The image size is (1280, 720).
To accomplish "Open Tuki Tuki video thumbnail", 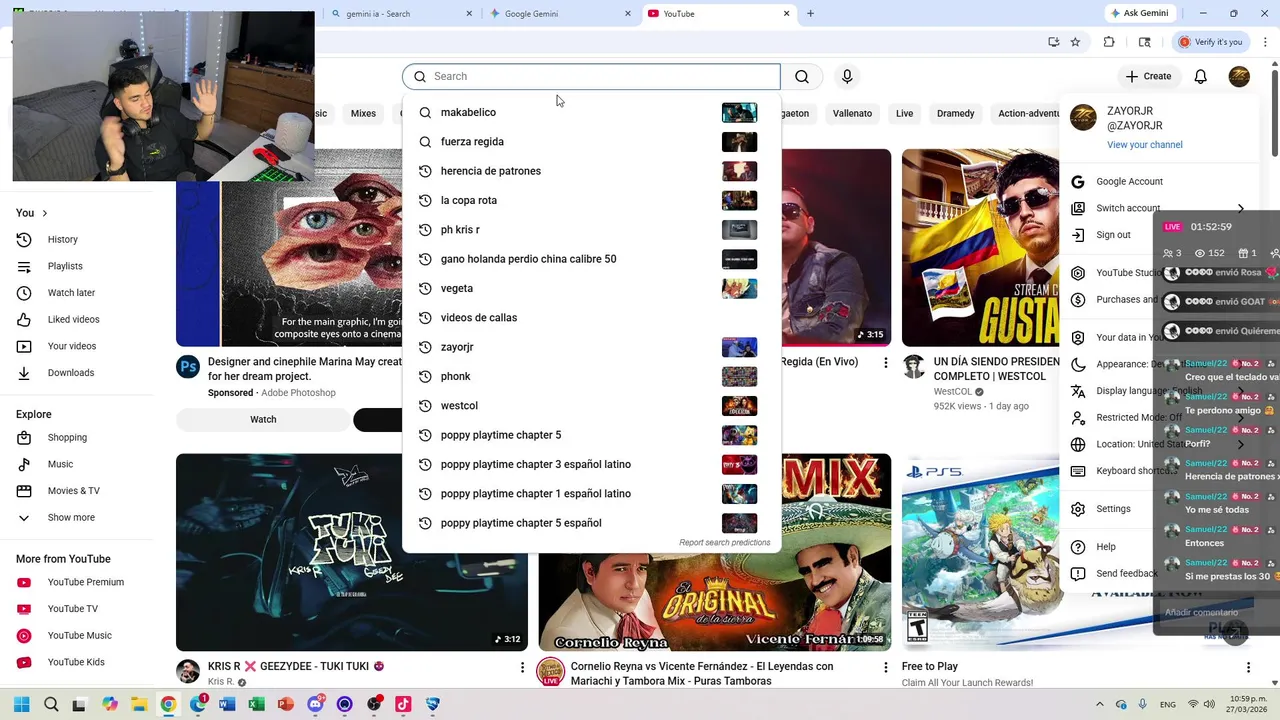I will click(x=352, y=552).
